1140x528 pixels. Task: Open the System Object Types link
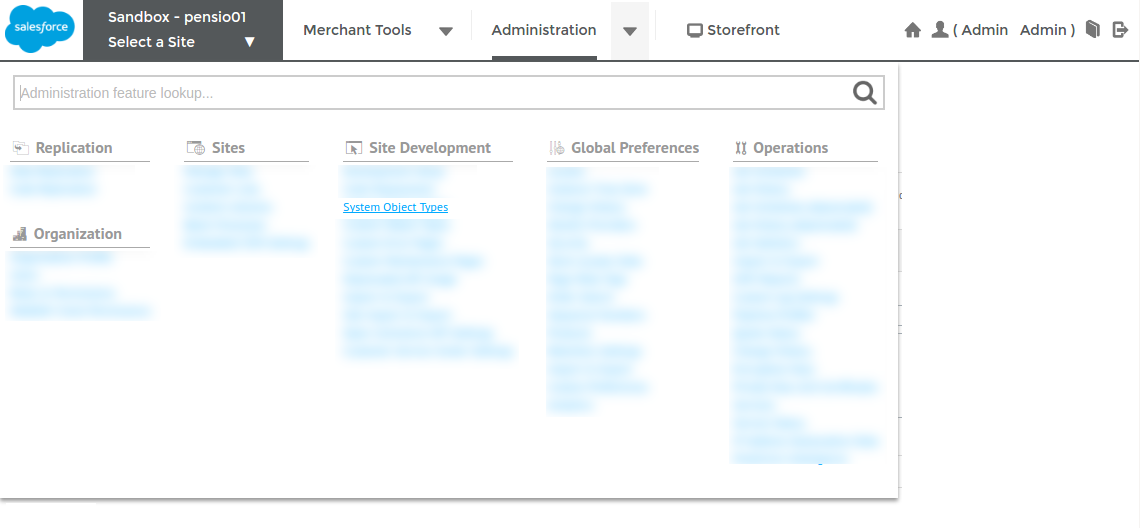click(396, 207)
